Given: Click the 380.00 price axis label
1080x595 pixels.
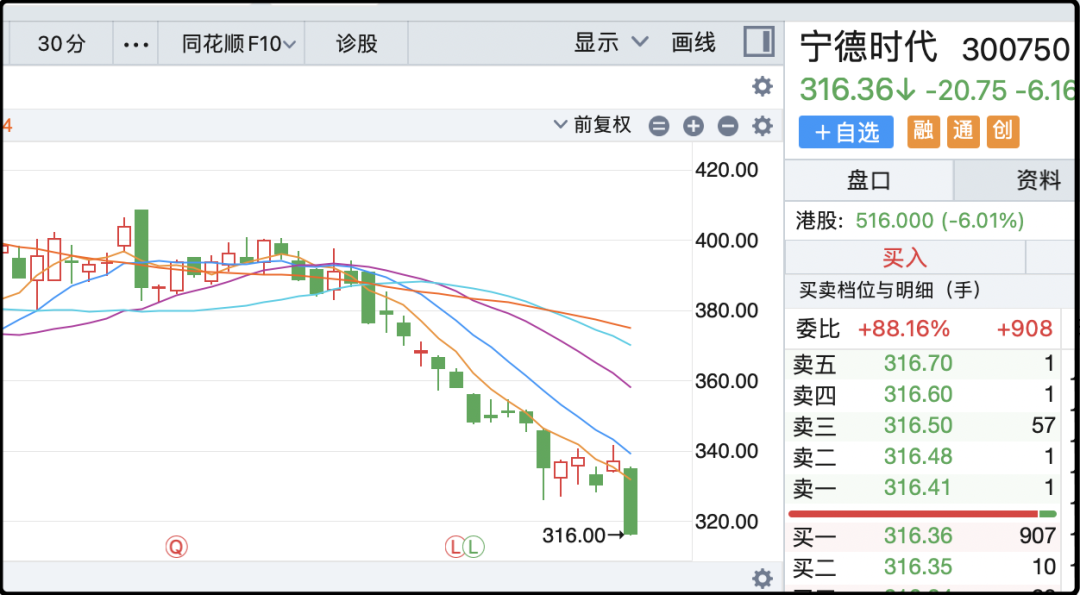Looking at the screenshot, I should click(x=725, y=311).
